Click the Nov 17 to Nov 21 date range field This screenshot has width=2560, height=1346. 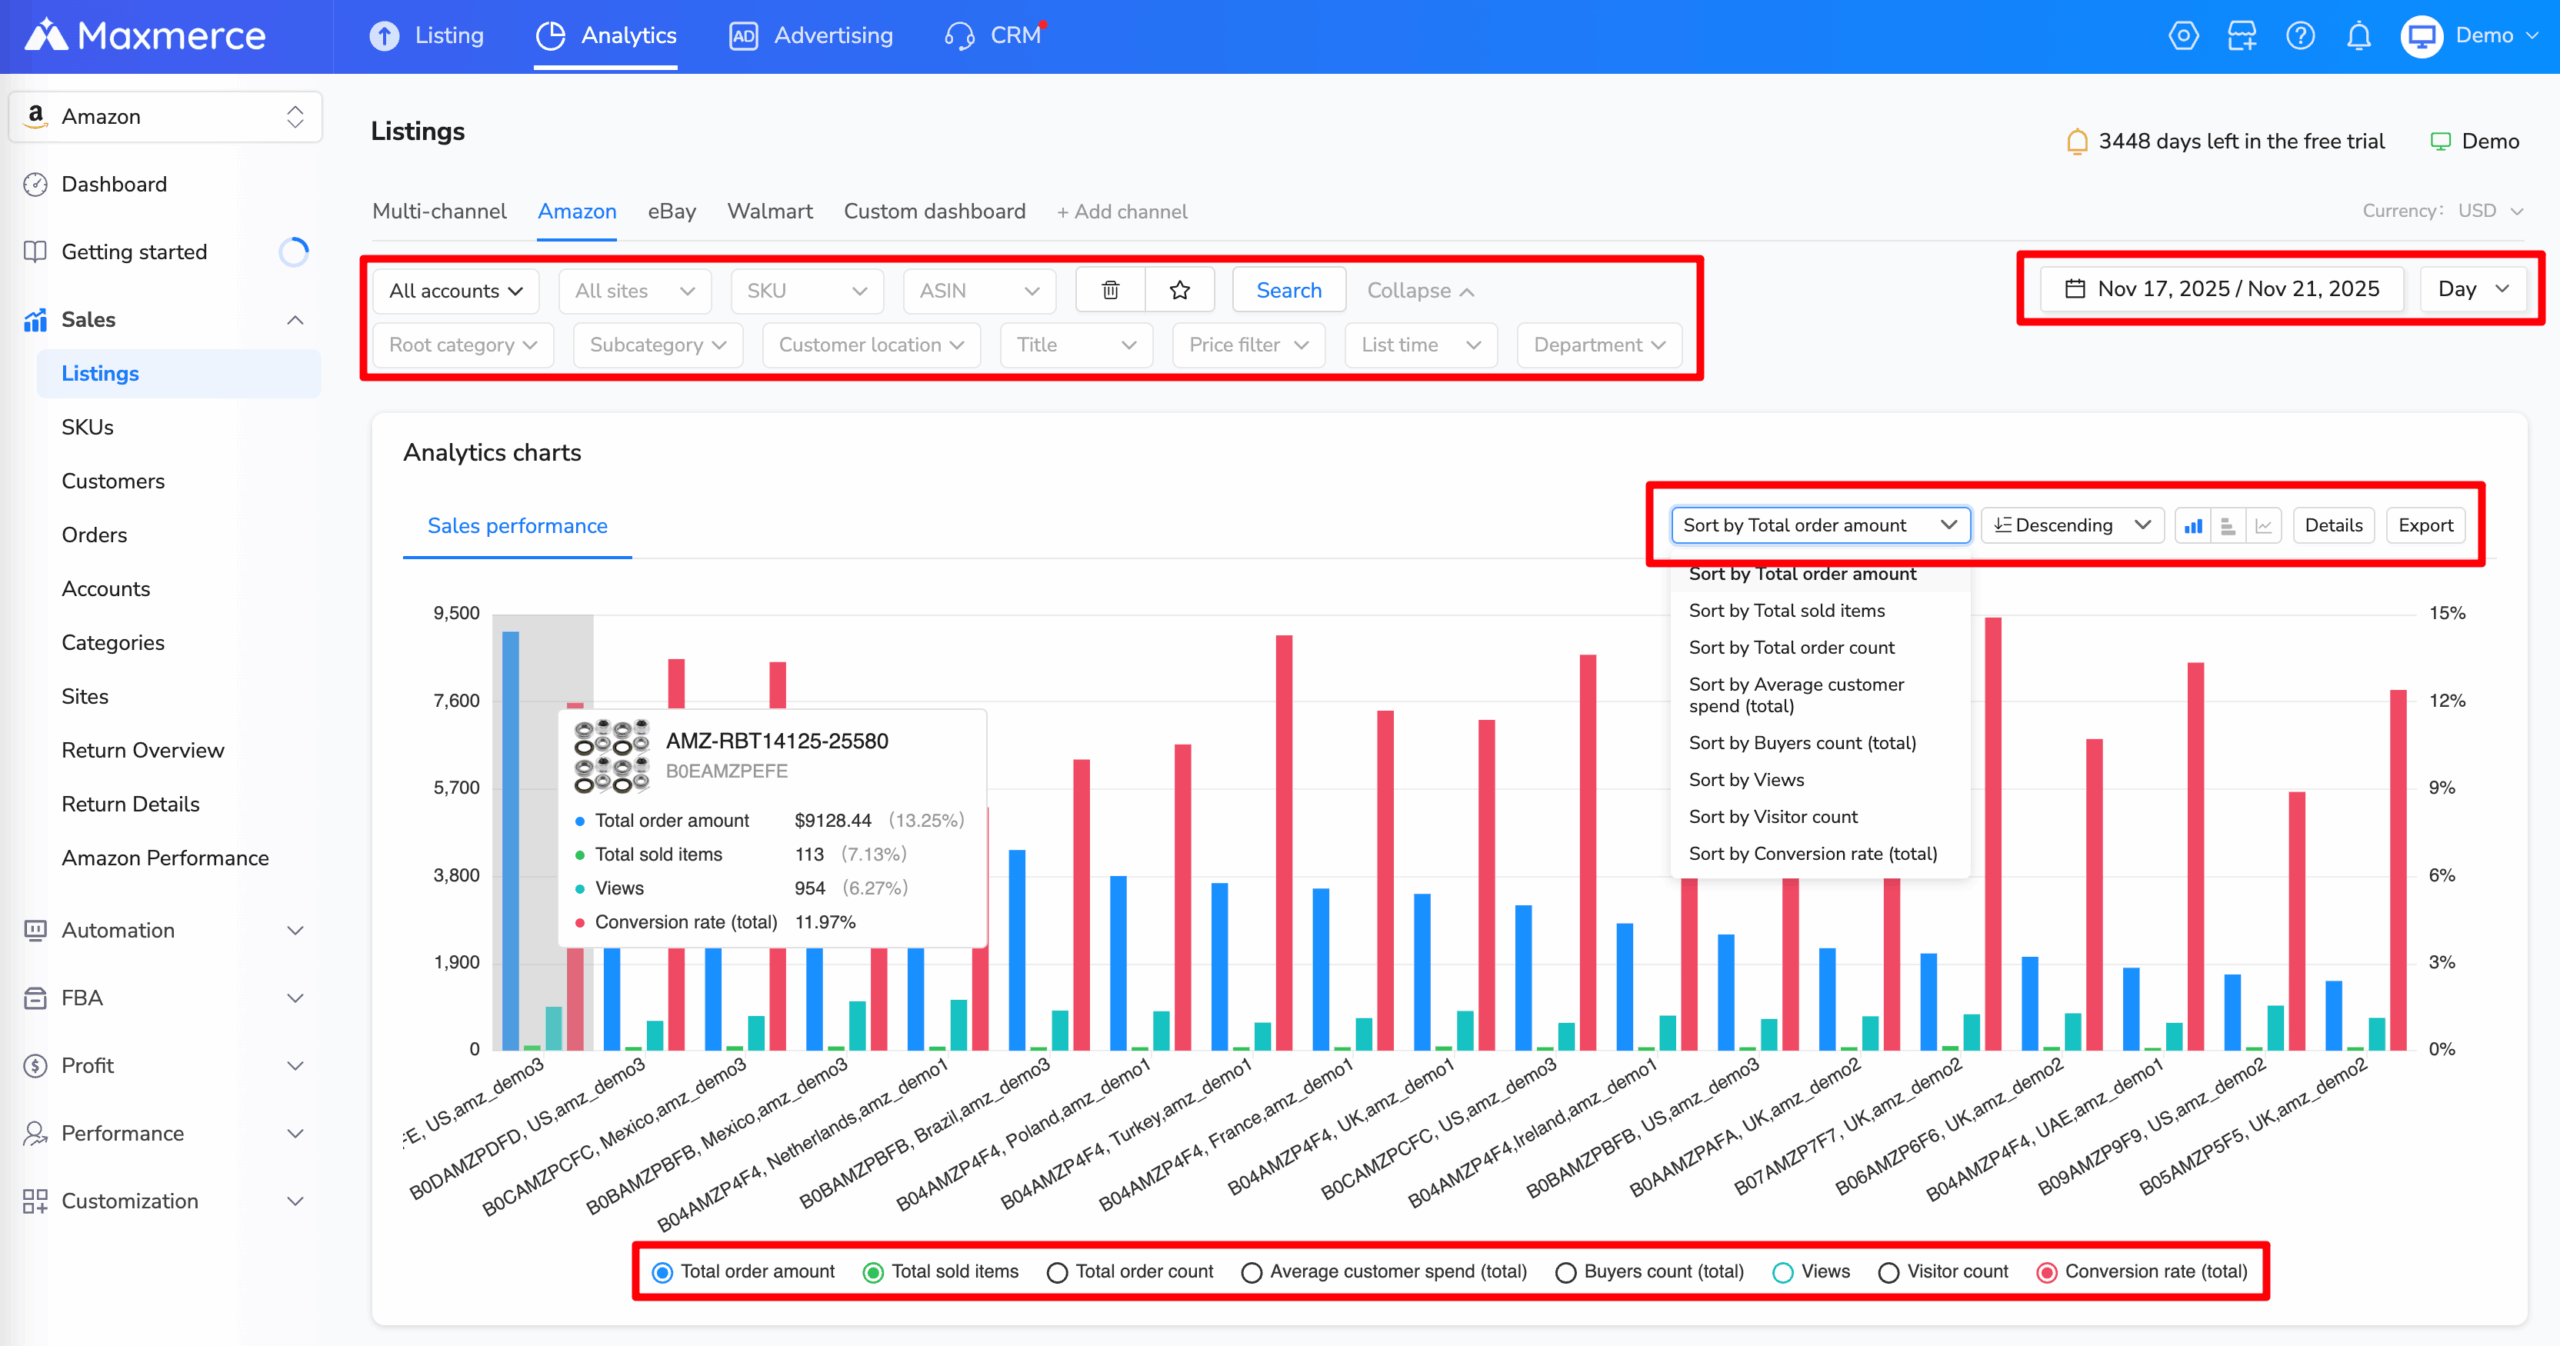[2222, 289]
